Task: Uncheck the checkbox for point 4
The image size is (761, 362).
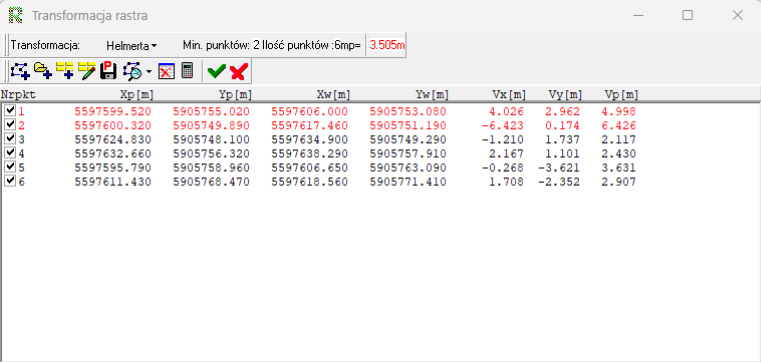Action: click(10, 153)
